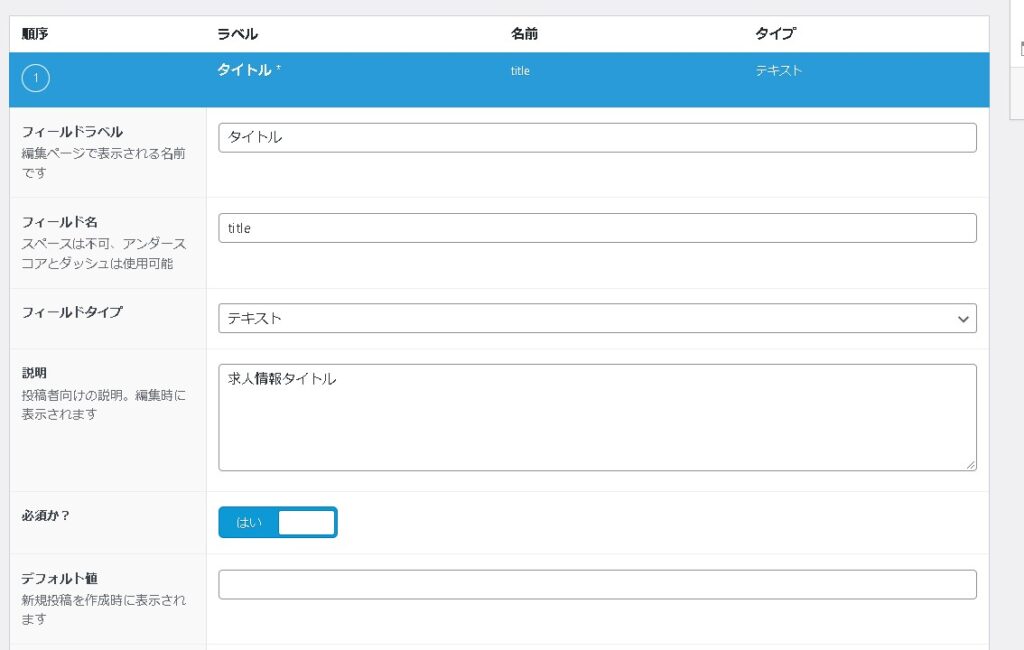Toggle the 必須か？ switch

[278, 522]
